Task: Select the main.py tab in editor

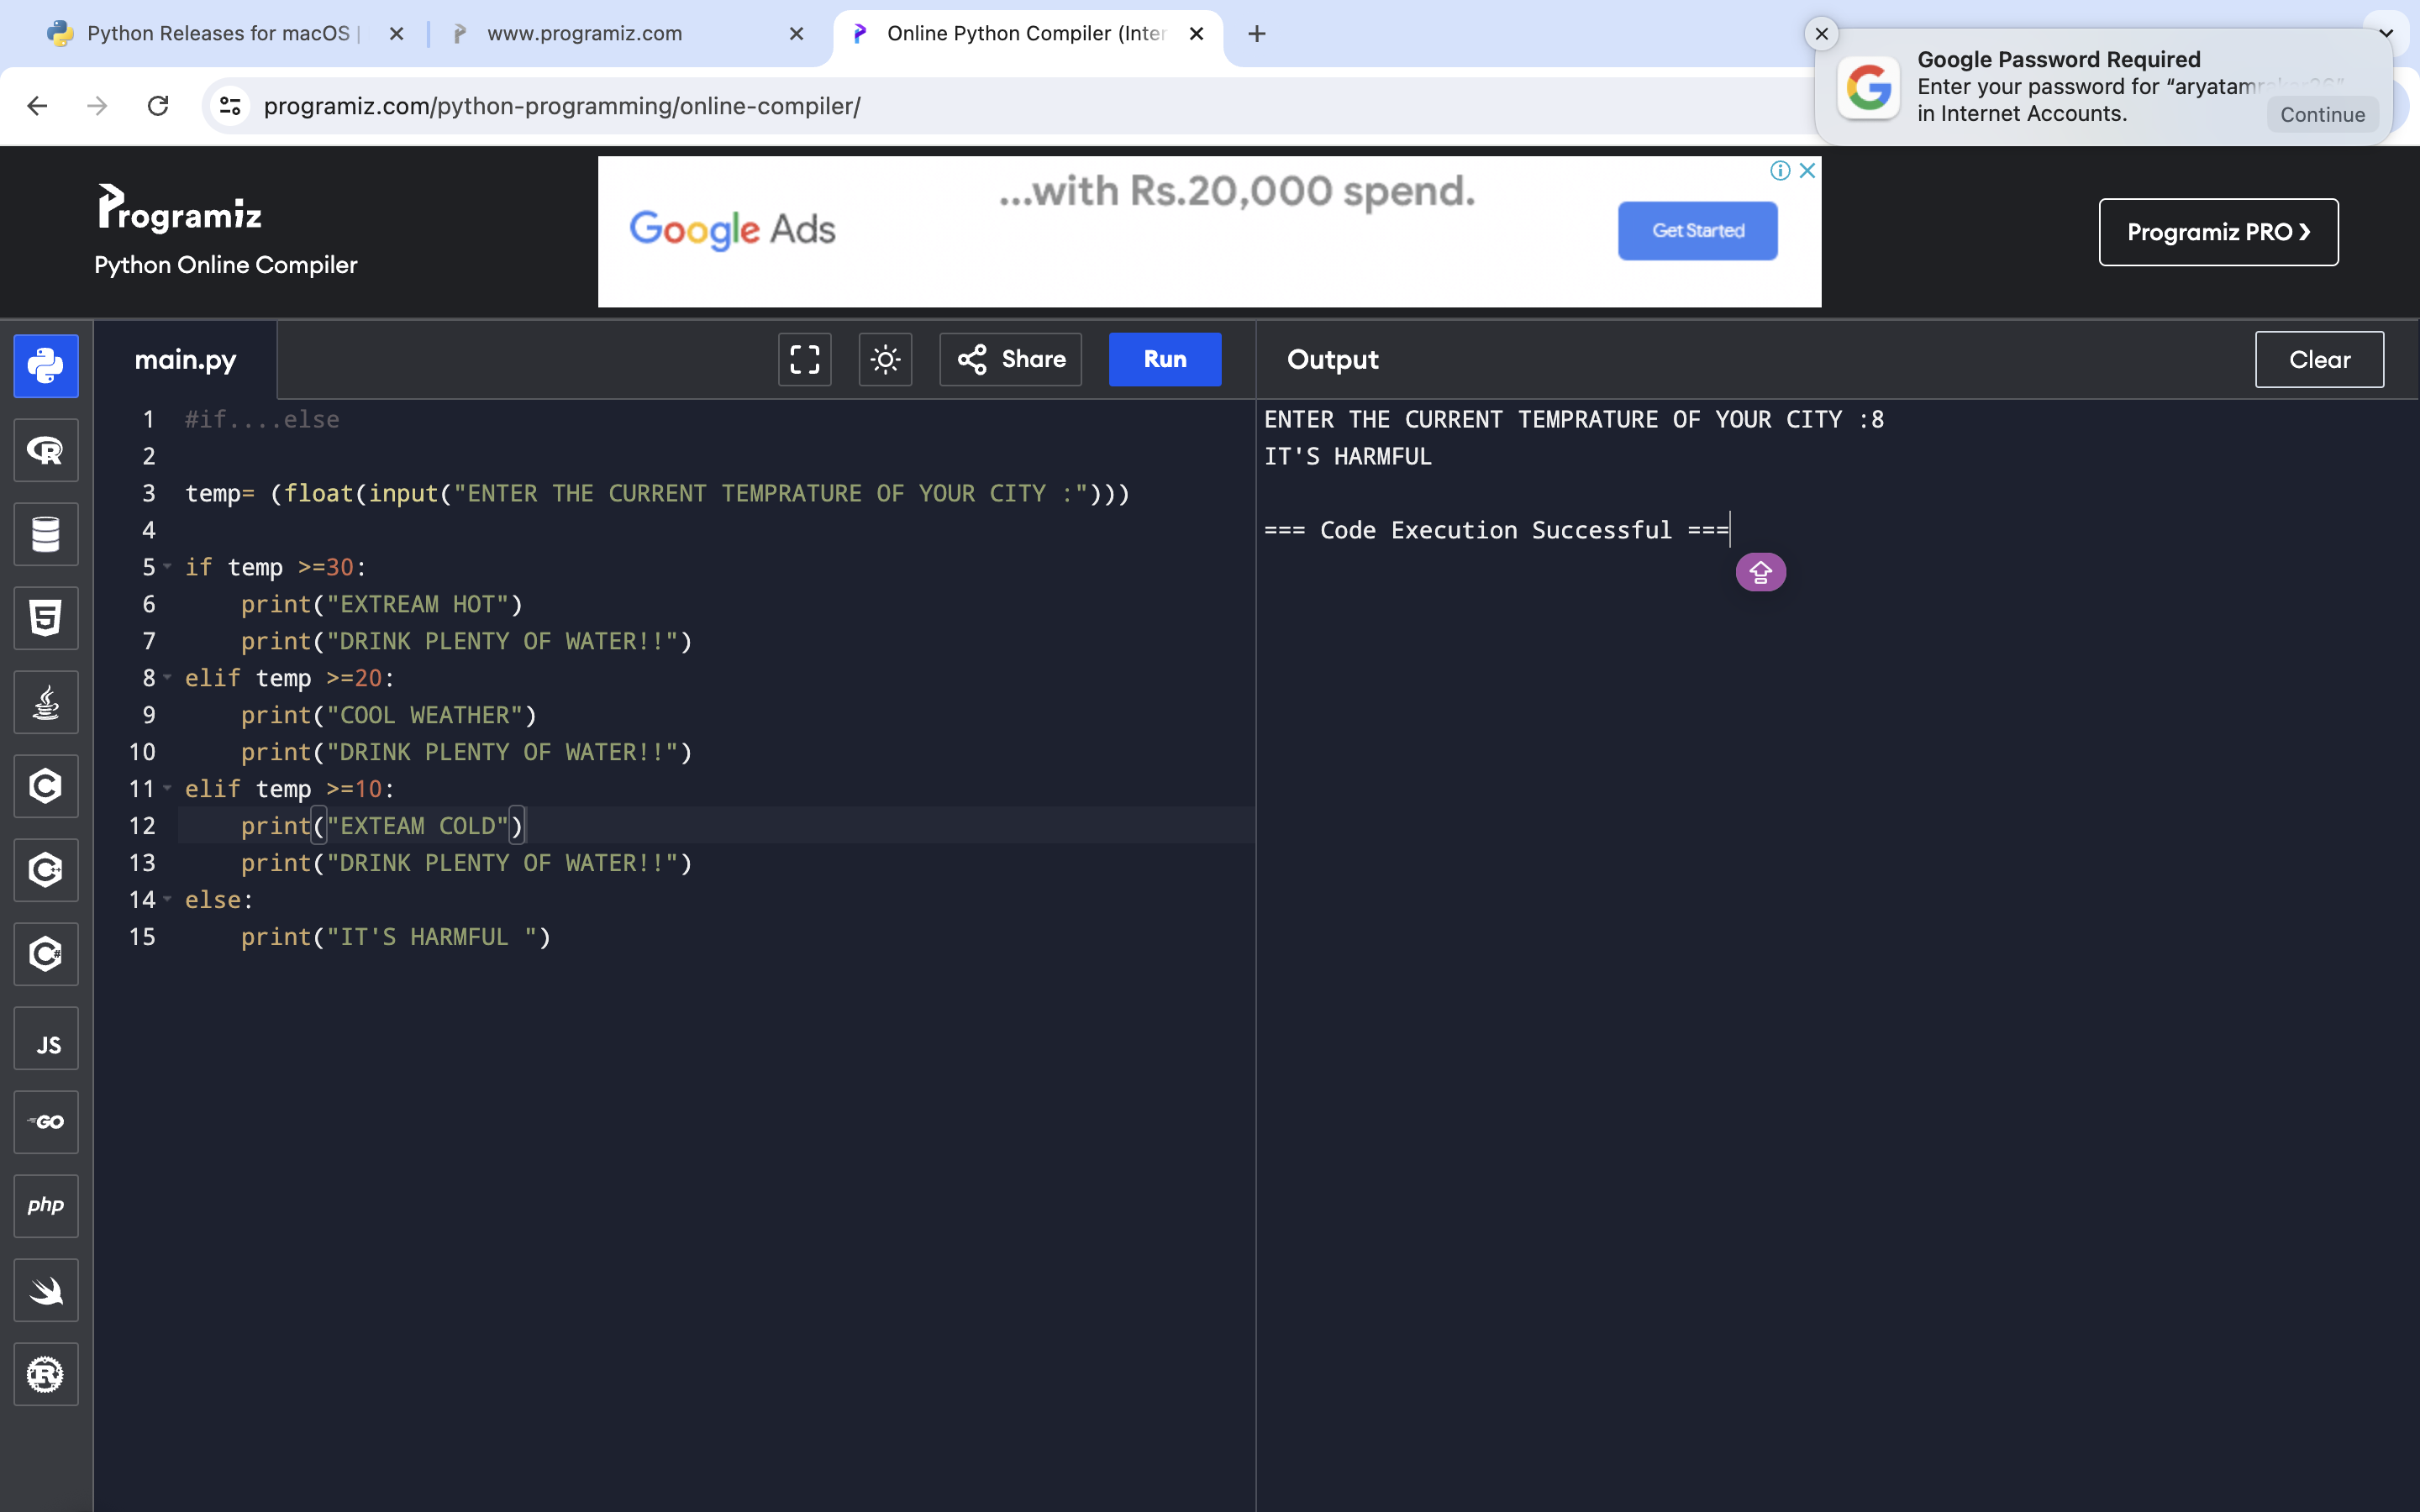Action: (x=187, y=359)
